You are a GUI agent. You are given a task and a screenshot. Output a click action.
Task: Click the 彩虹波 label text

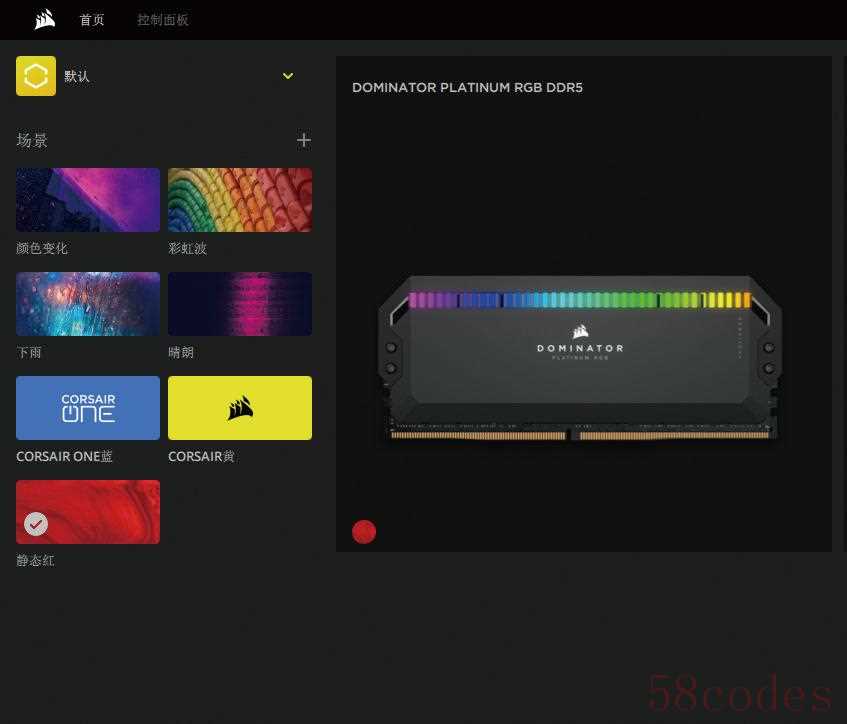[187, 249]
